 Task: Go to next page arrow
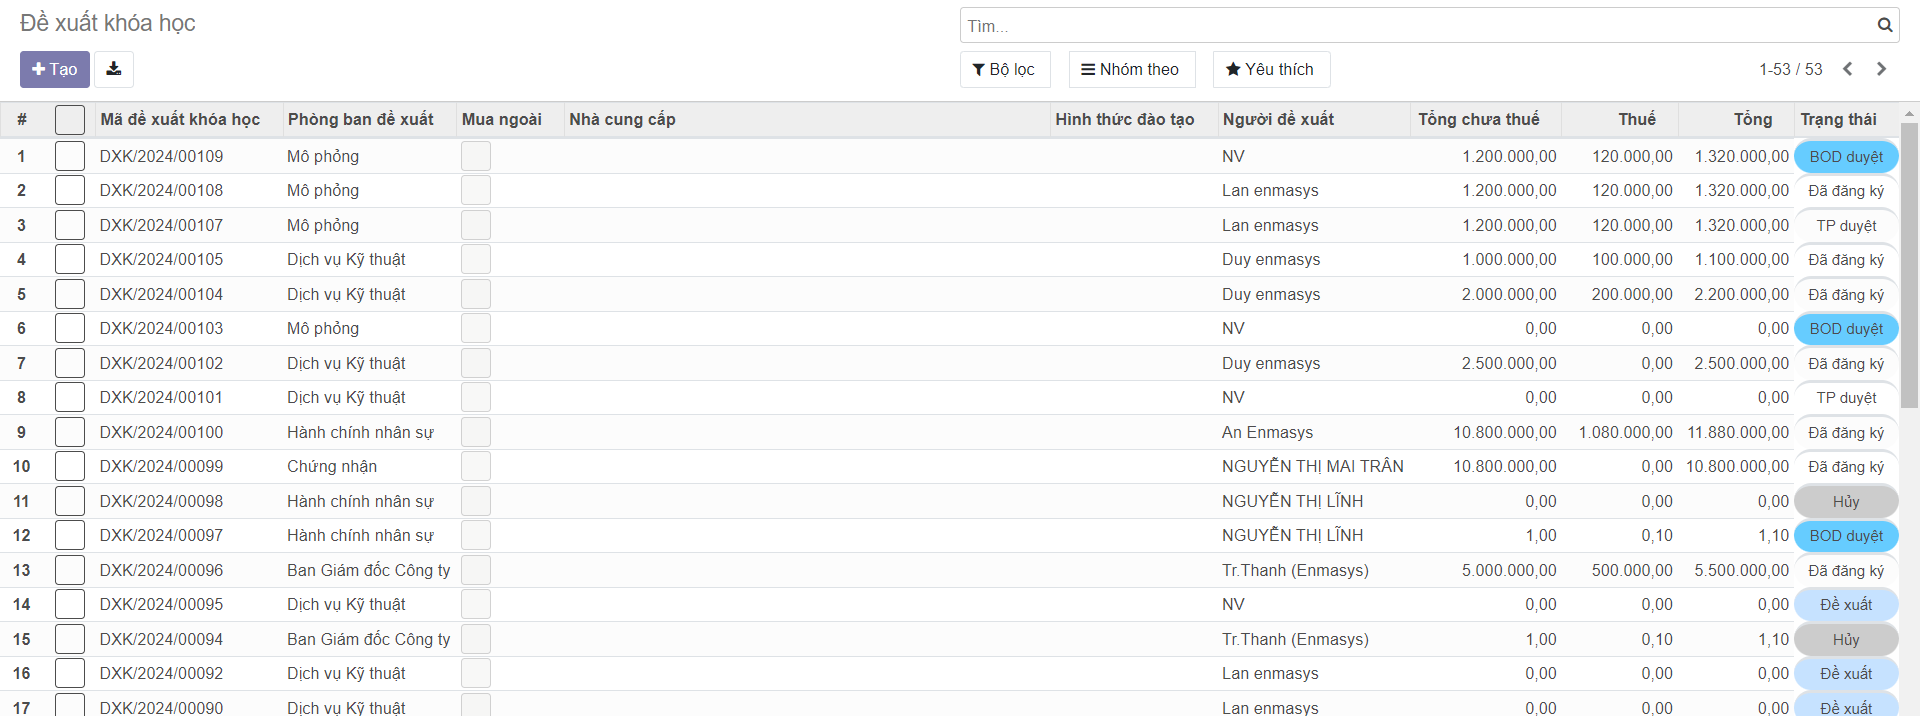coord(1881,69)
